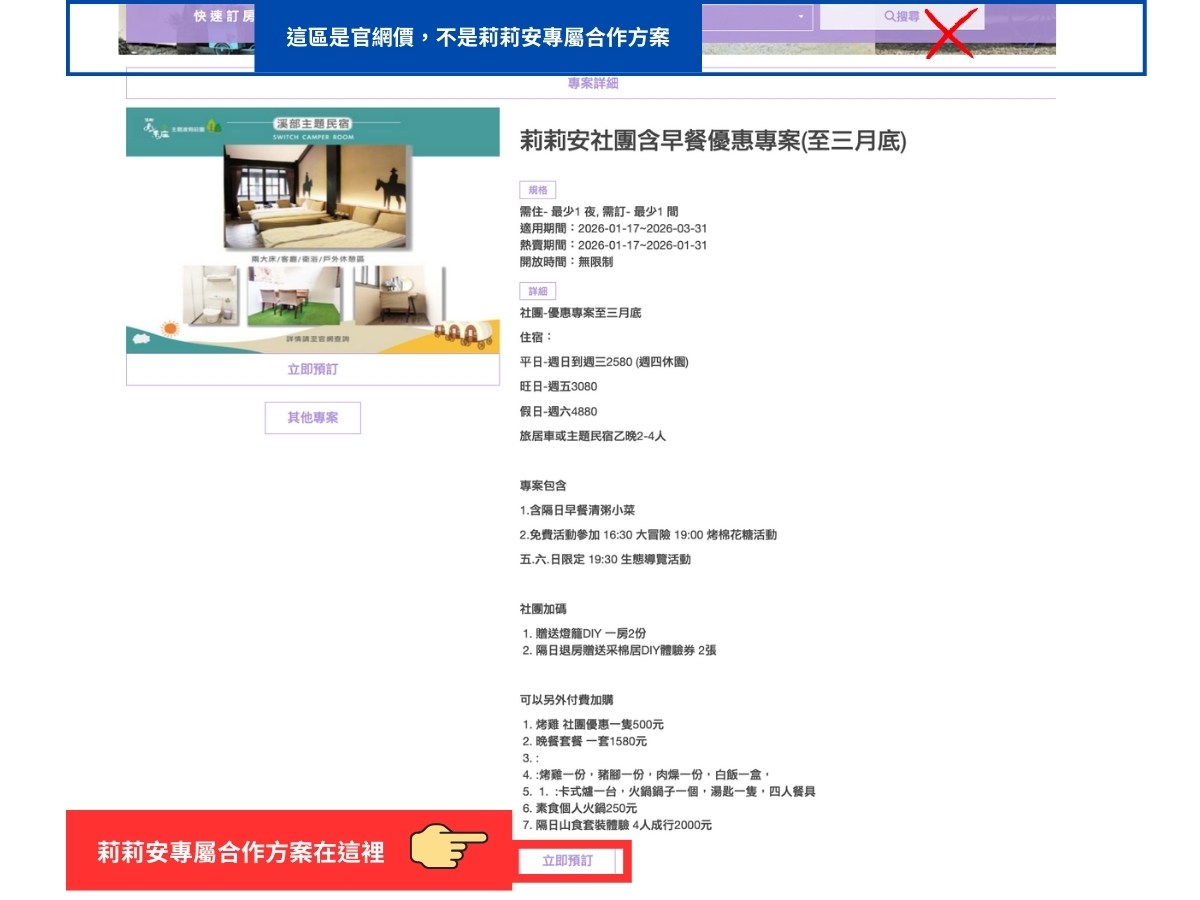Click the red-boxed 立即預訂 booking button
The height and width of the screenshot is (900, 1200).
coord(567,861)
